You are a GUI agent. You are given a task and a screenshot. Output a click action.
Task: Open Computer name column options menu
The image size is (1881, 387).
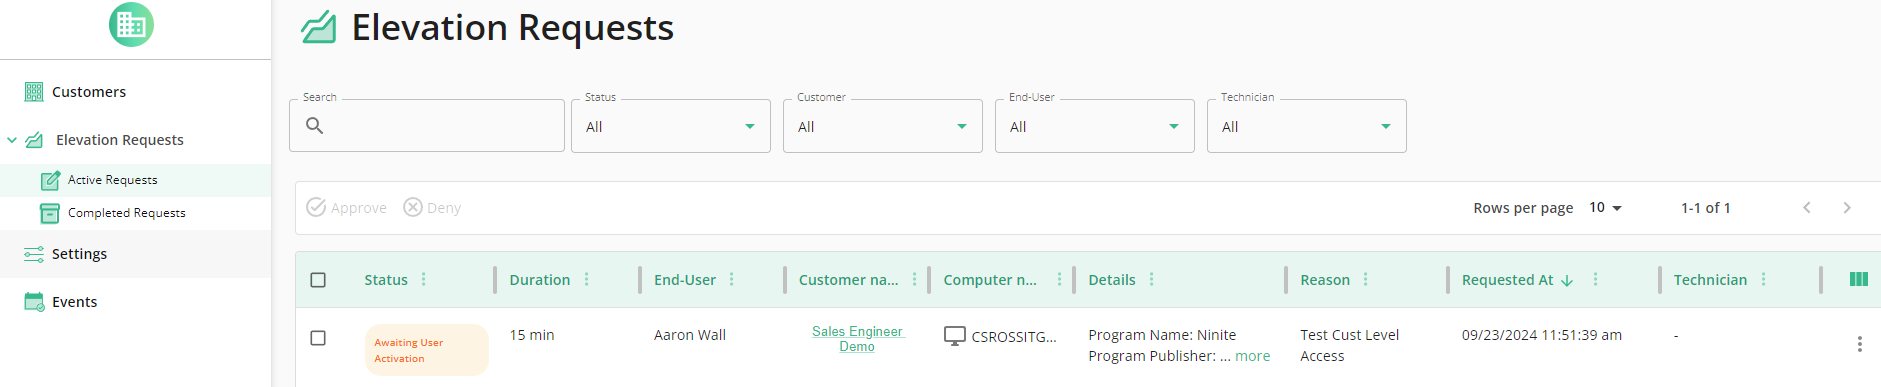click(x=1059, y=280)
